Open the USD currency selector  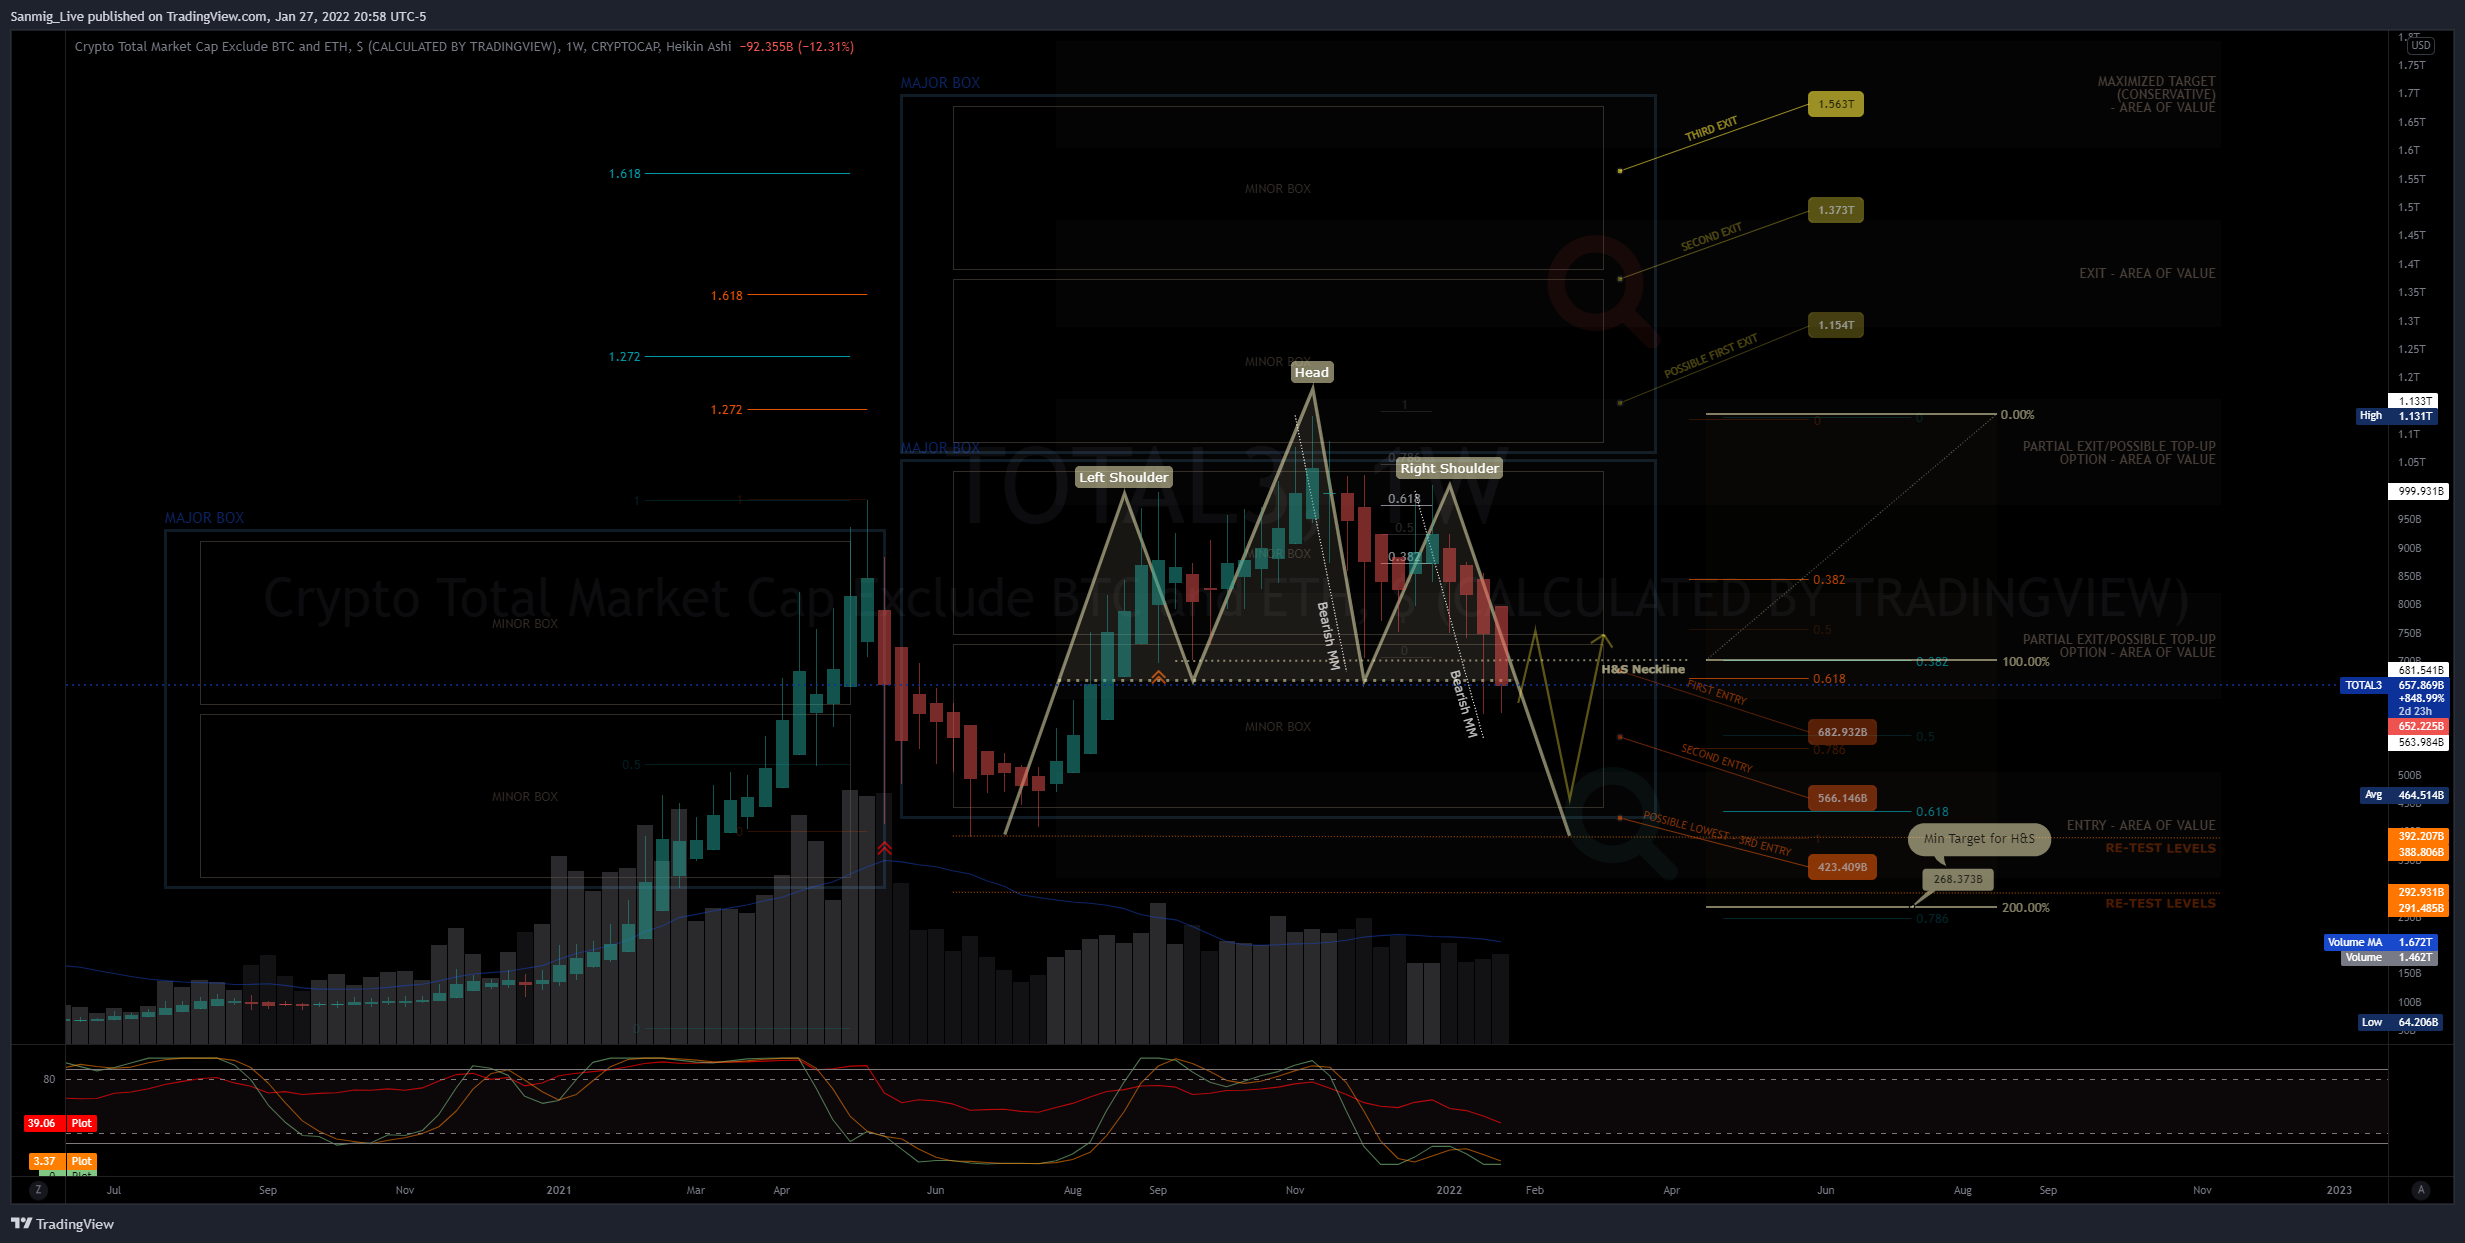2421,45
